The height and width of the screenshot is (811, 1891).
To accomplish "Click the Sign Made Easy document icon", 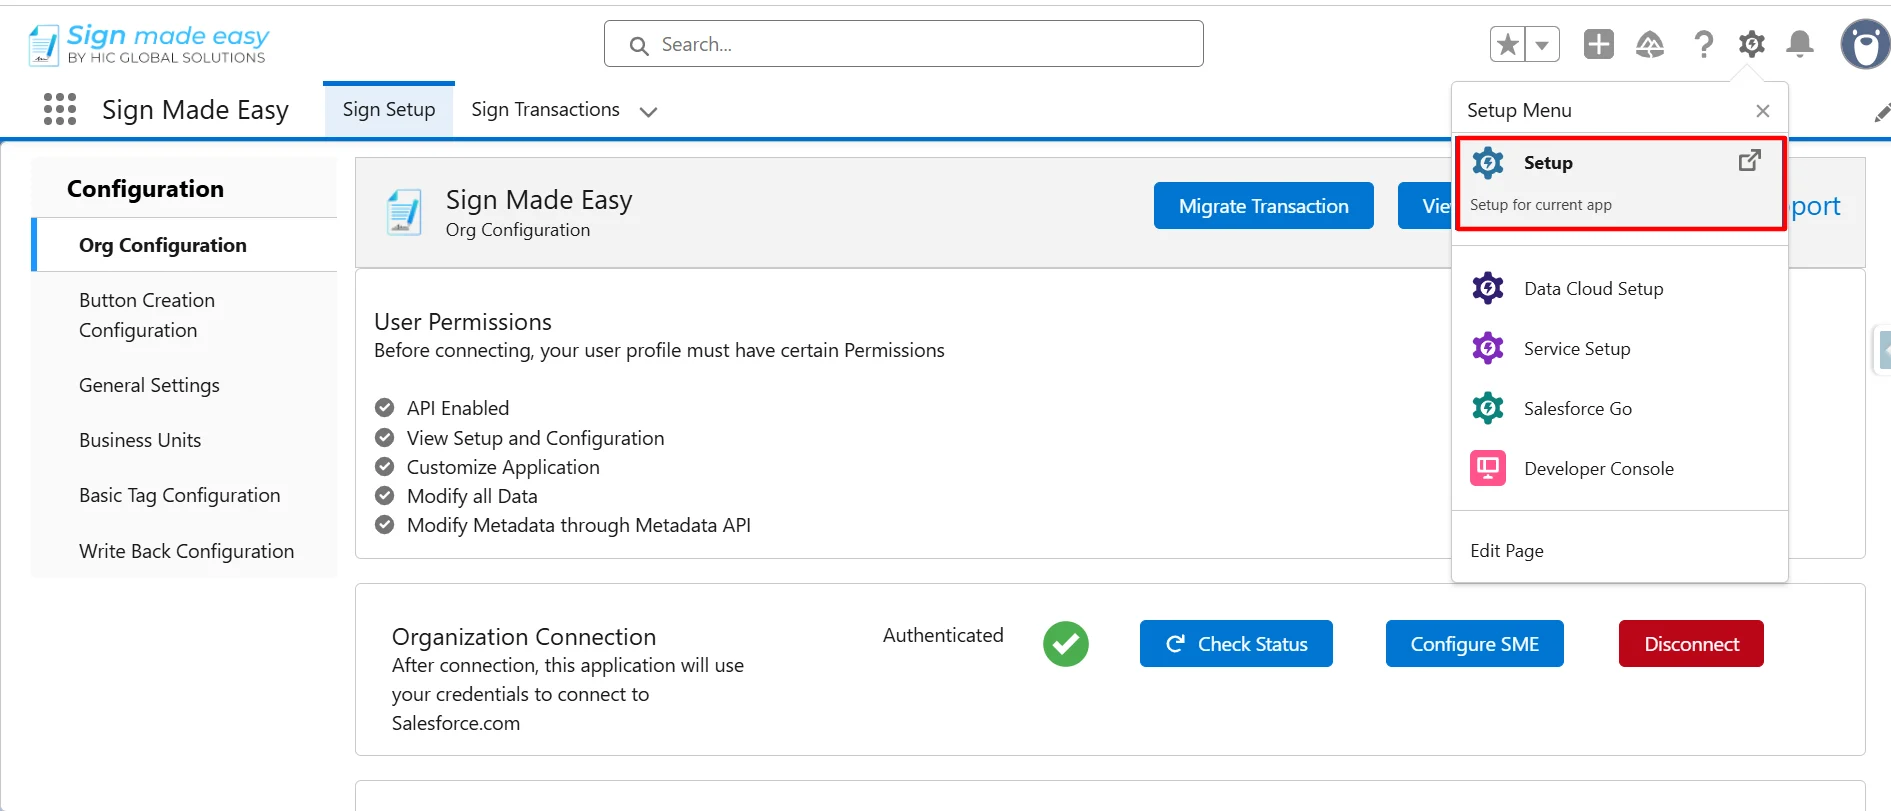I will 404,212.
